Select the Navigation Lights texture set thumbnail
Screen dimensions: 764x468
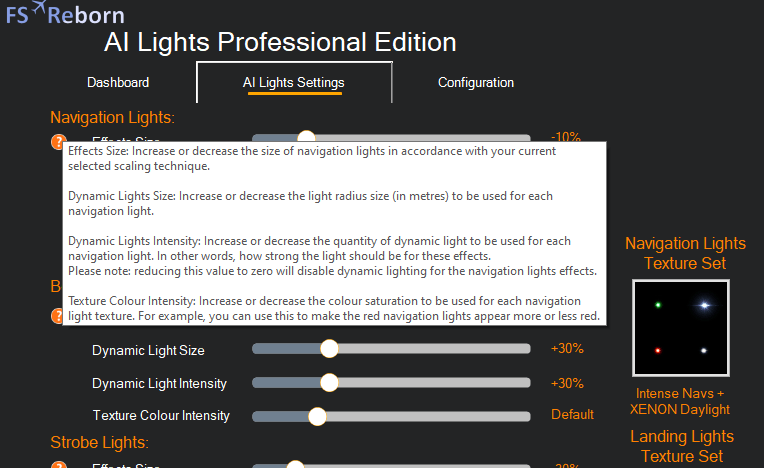[680, 328]
